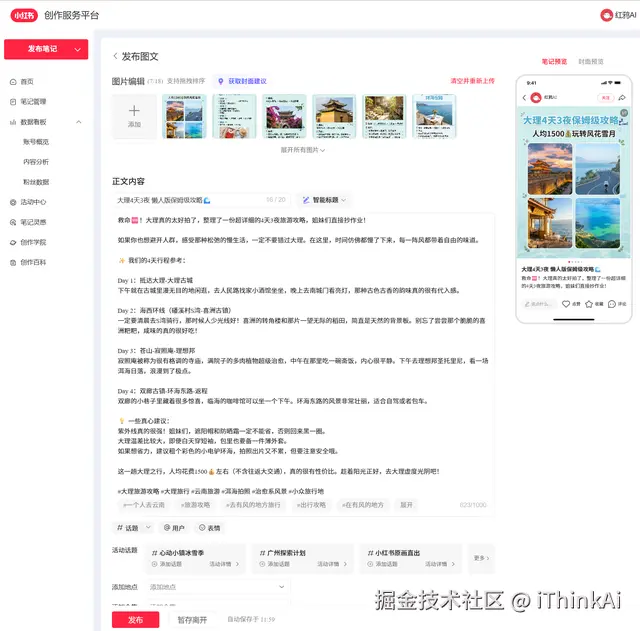Click the star favorite icon in phone preview
The width and height of the screenshot is (640, 631).
coord(589,304)
